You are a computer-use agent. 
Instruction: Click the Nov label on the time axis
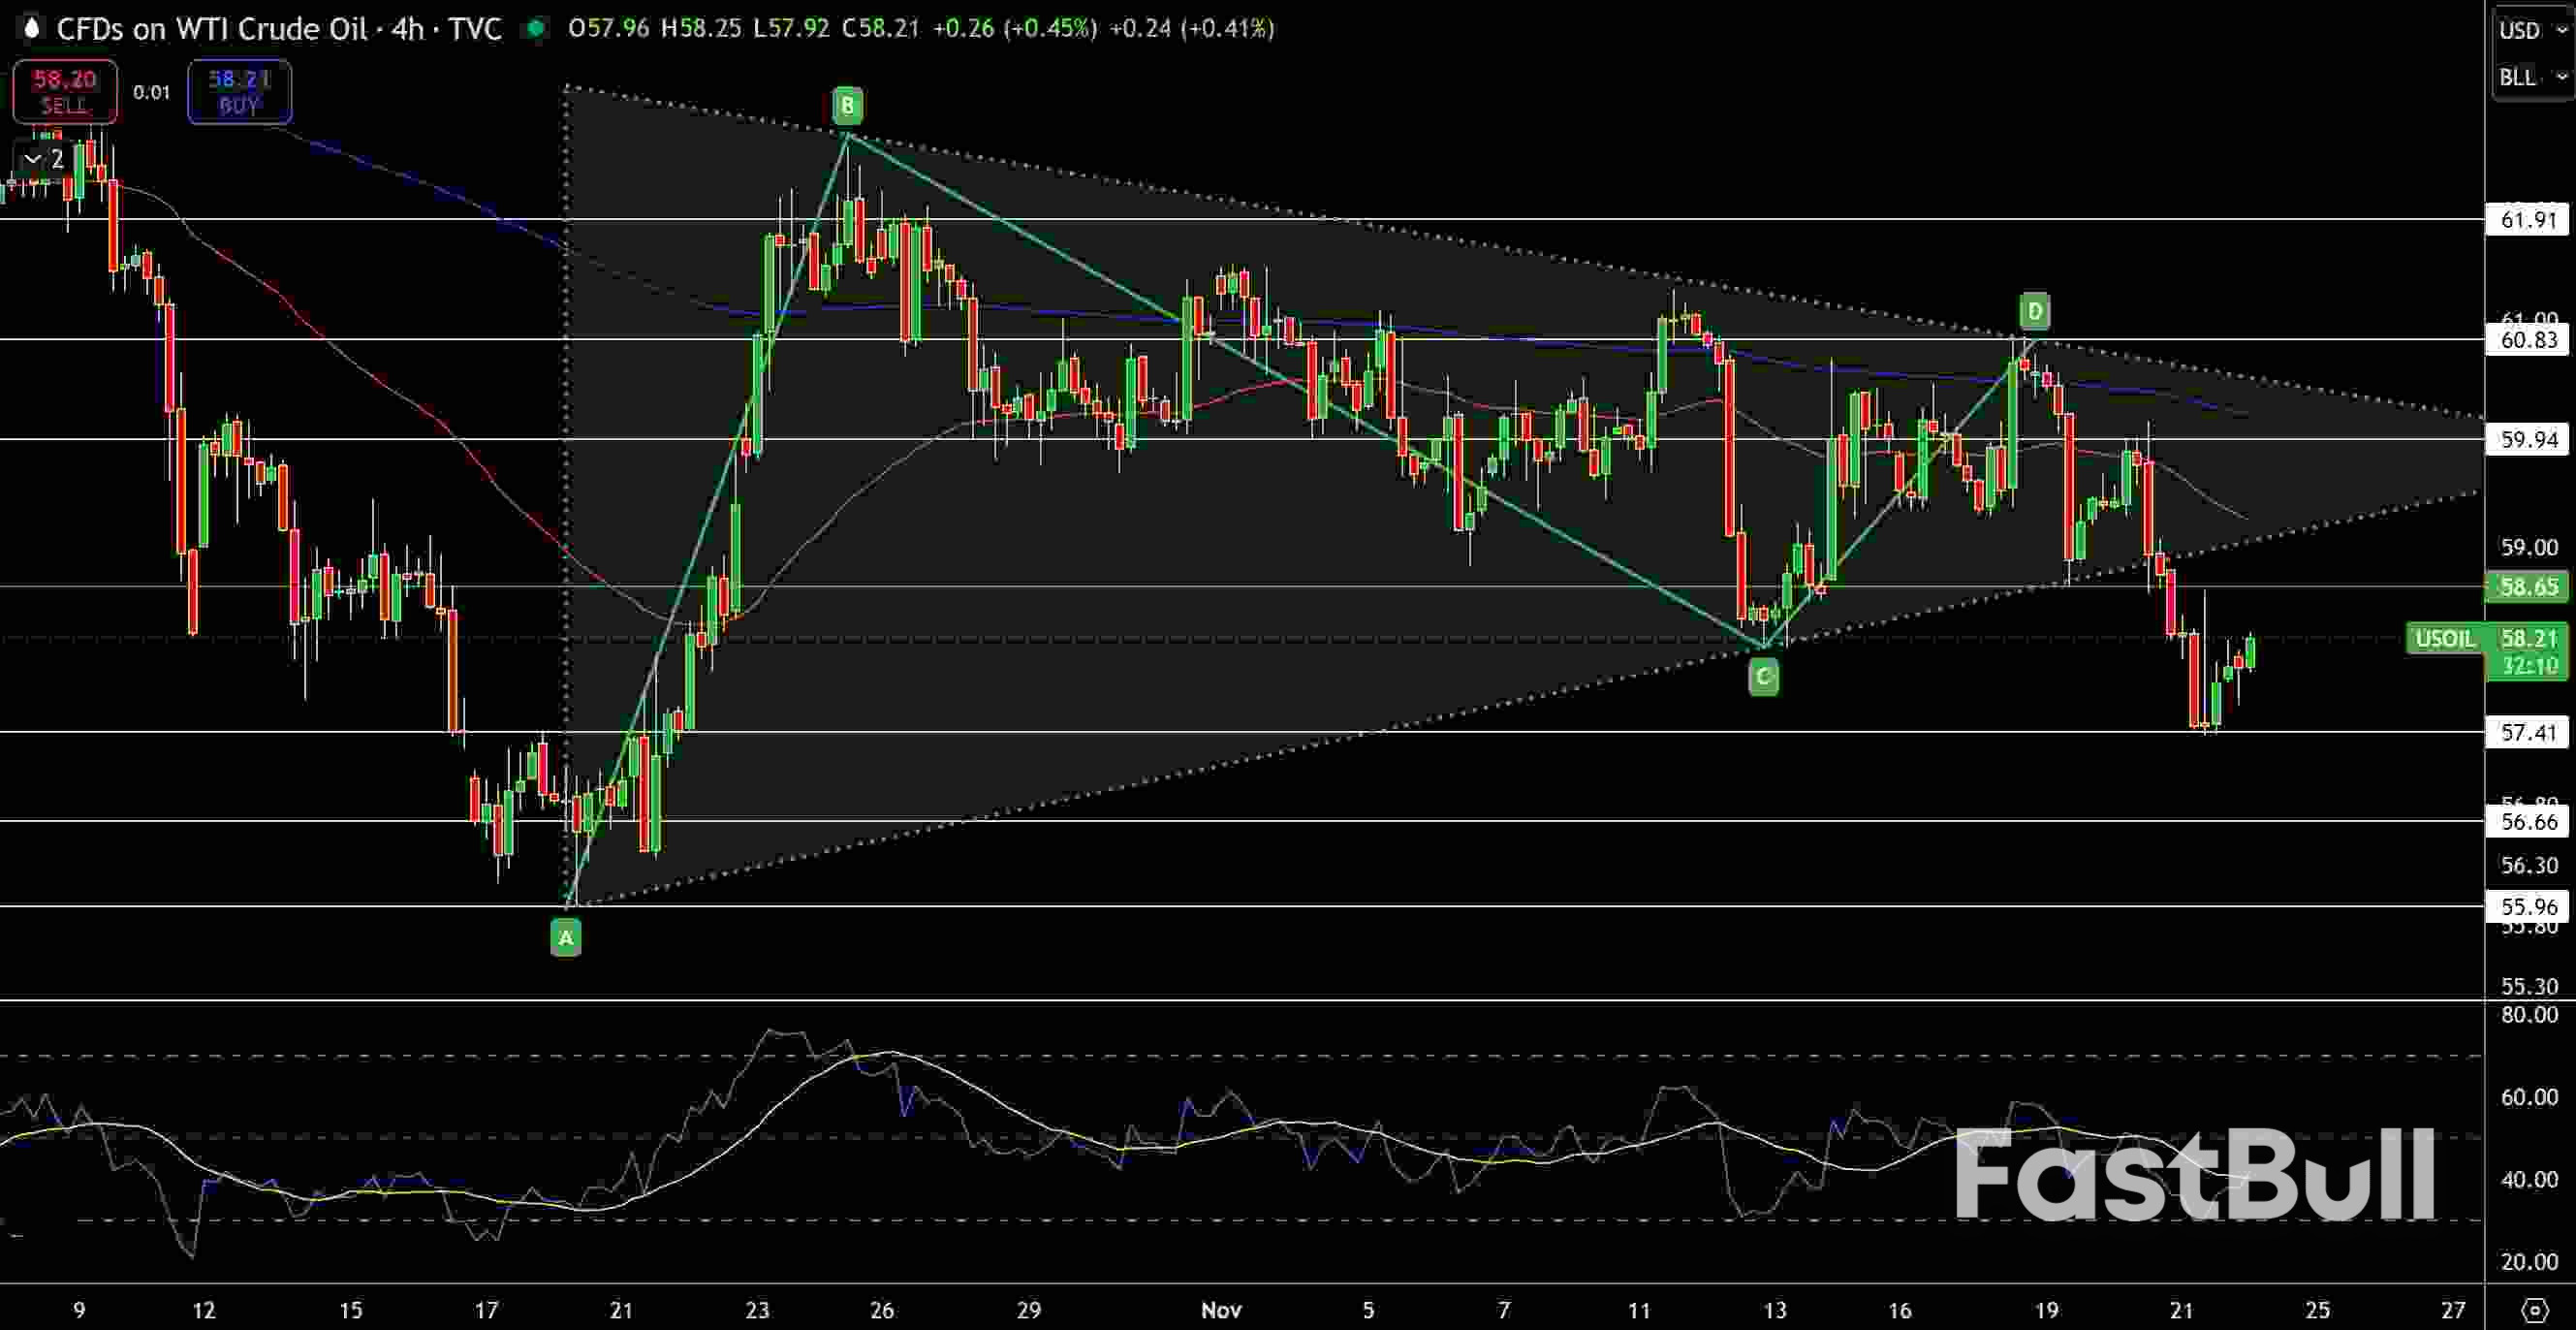(1223, 1310)
